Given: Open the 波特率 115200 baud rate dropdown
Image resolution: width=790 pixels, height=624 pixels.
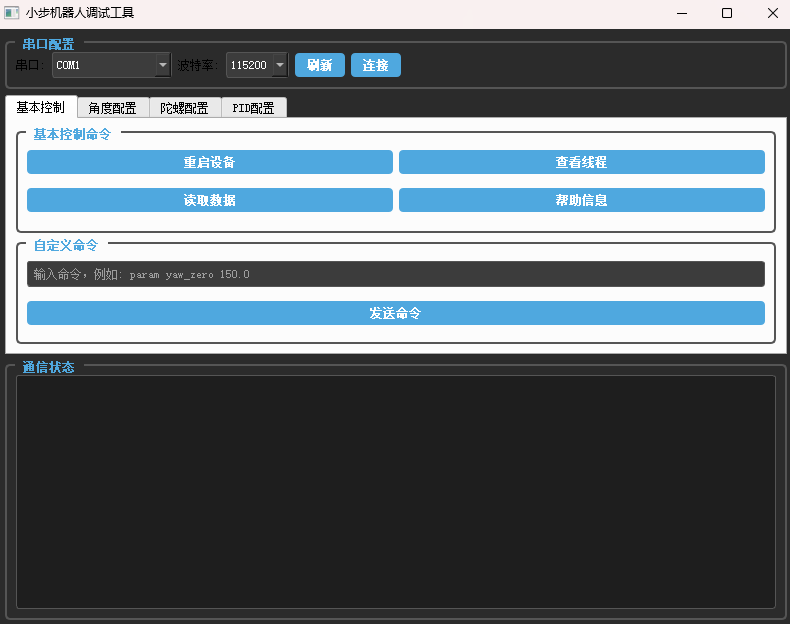Looking at the screenshot, I should [257, 65].
